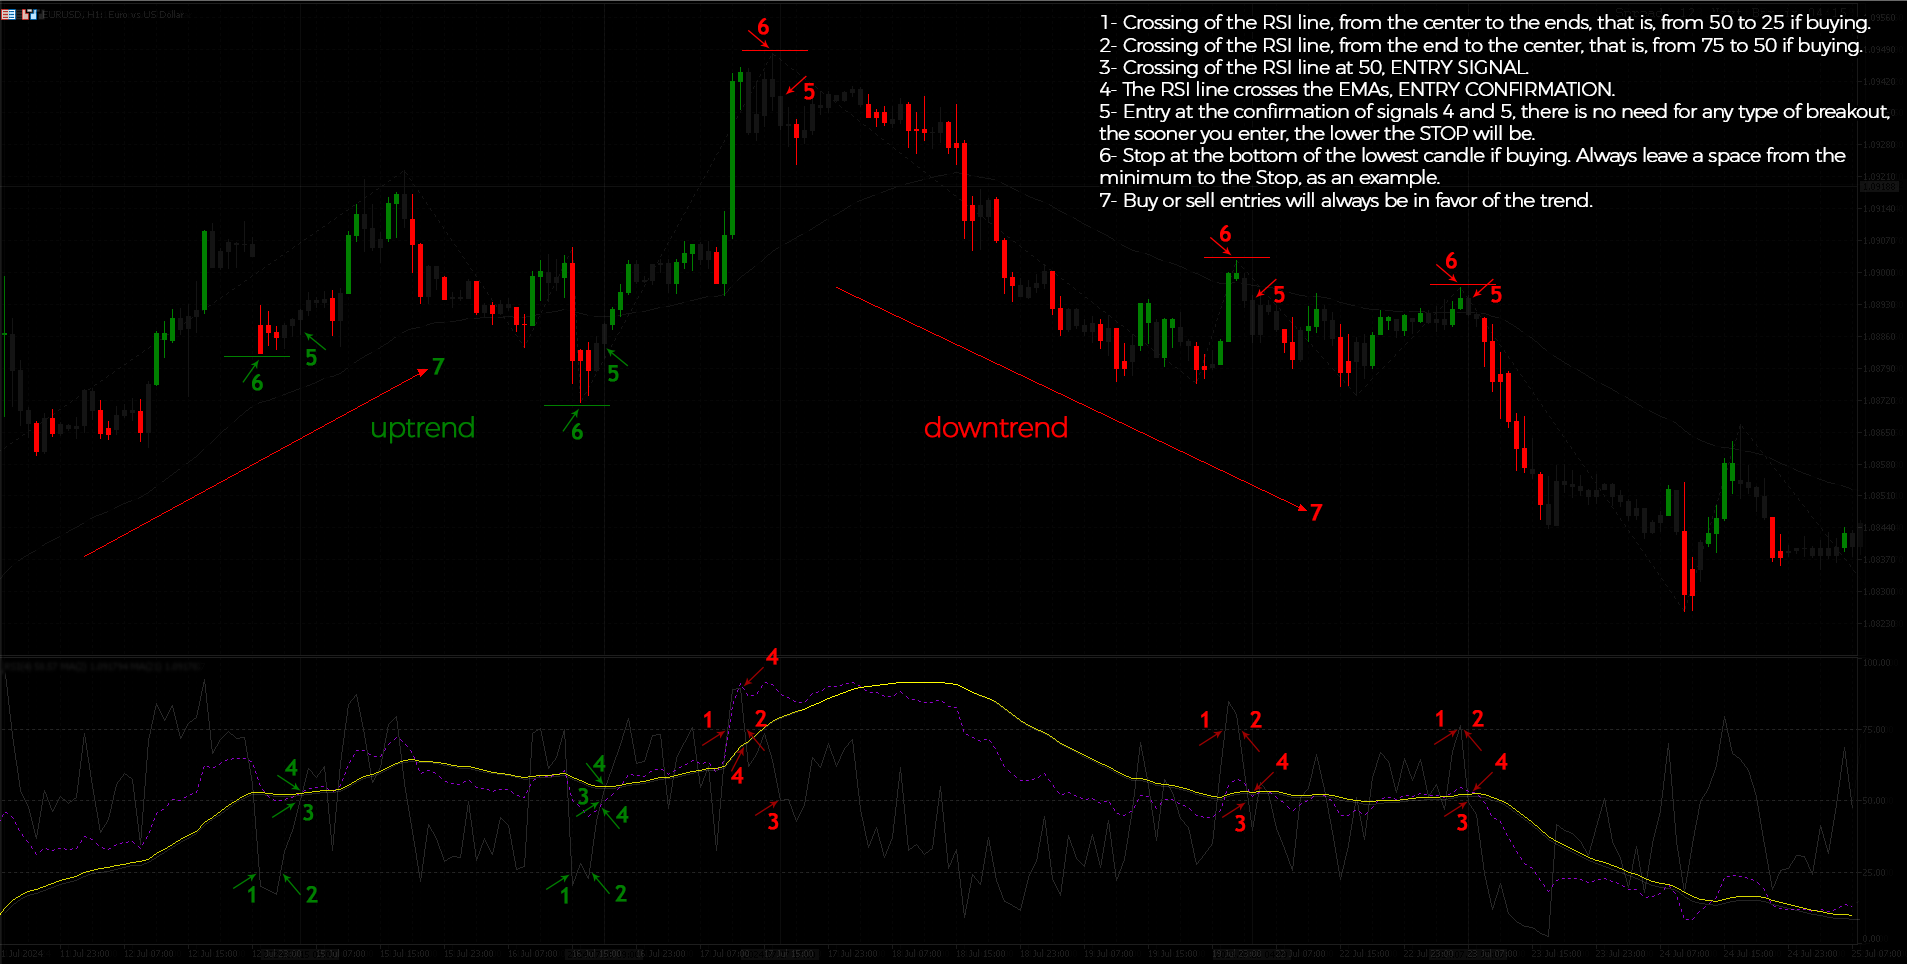Viewport: 1907px width, 964px height.
Task: Click price axis value 1.09070
Action: tap(1880, 241)
